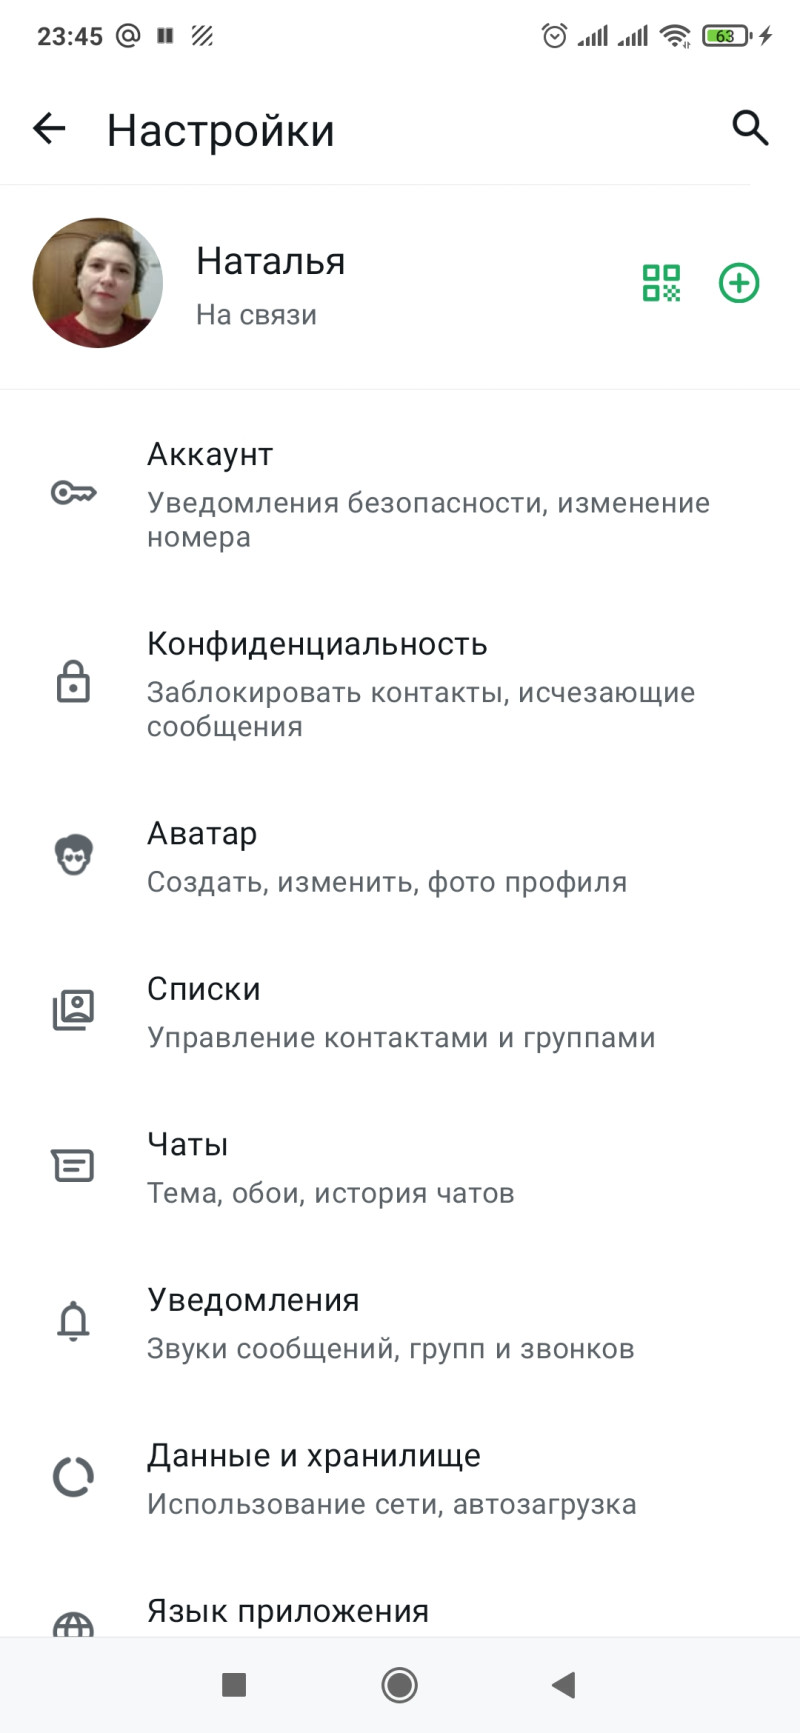Viewport: 800px width, 1733px height.
Task: Tap the back arrow in the header
Action: click(49, 128)
